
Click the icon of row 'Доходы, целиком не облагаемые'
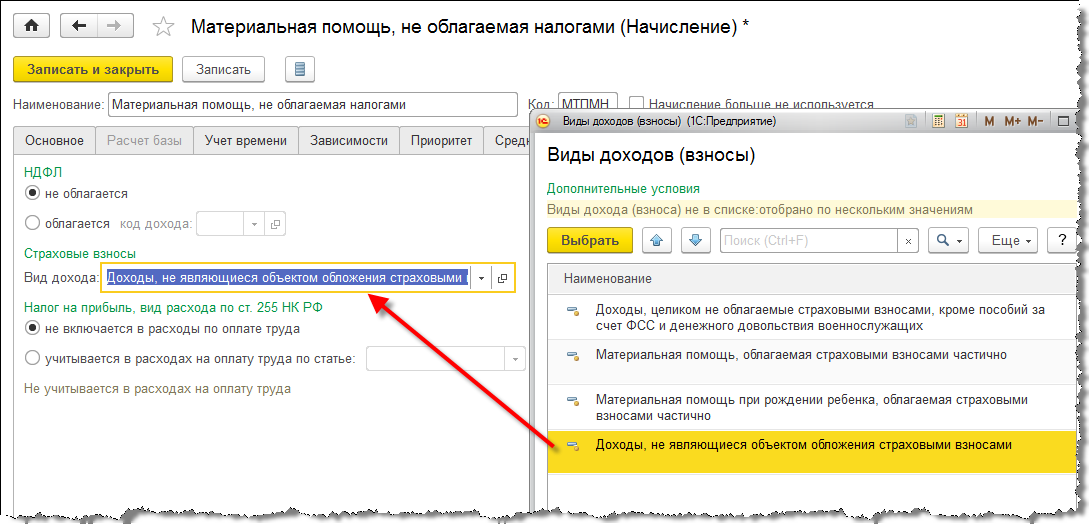point(573,311)
